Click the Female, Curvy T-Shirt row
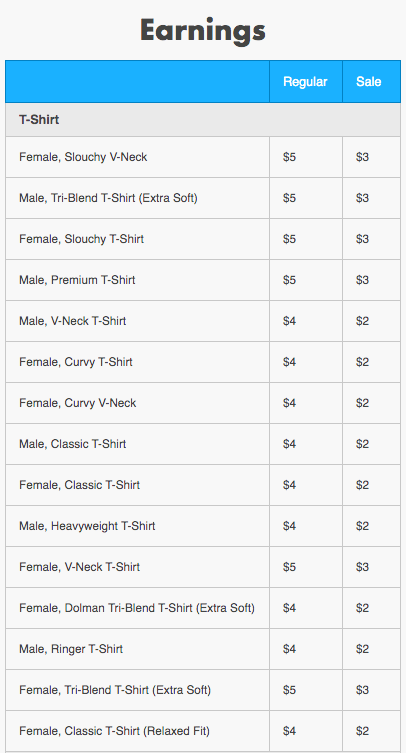 tap(203, 362)
